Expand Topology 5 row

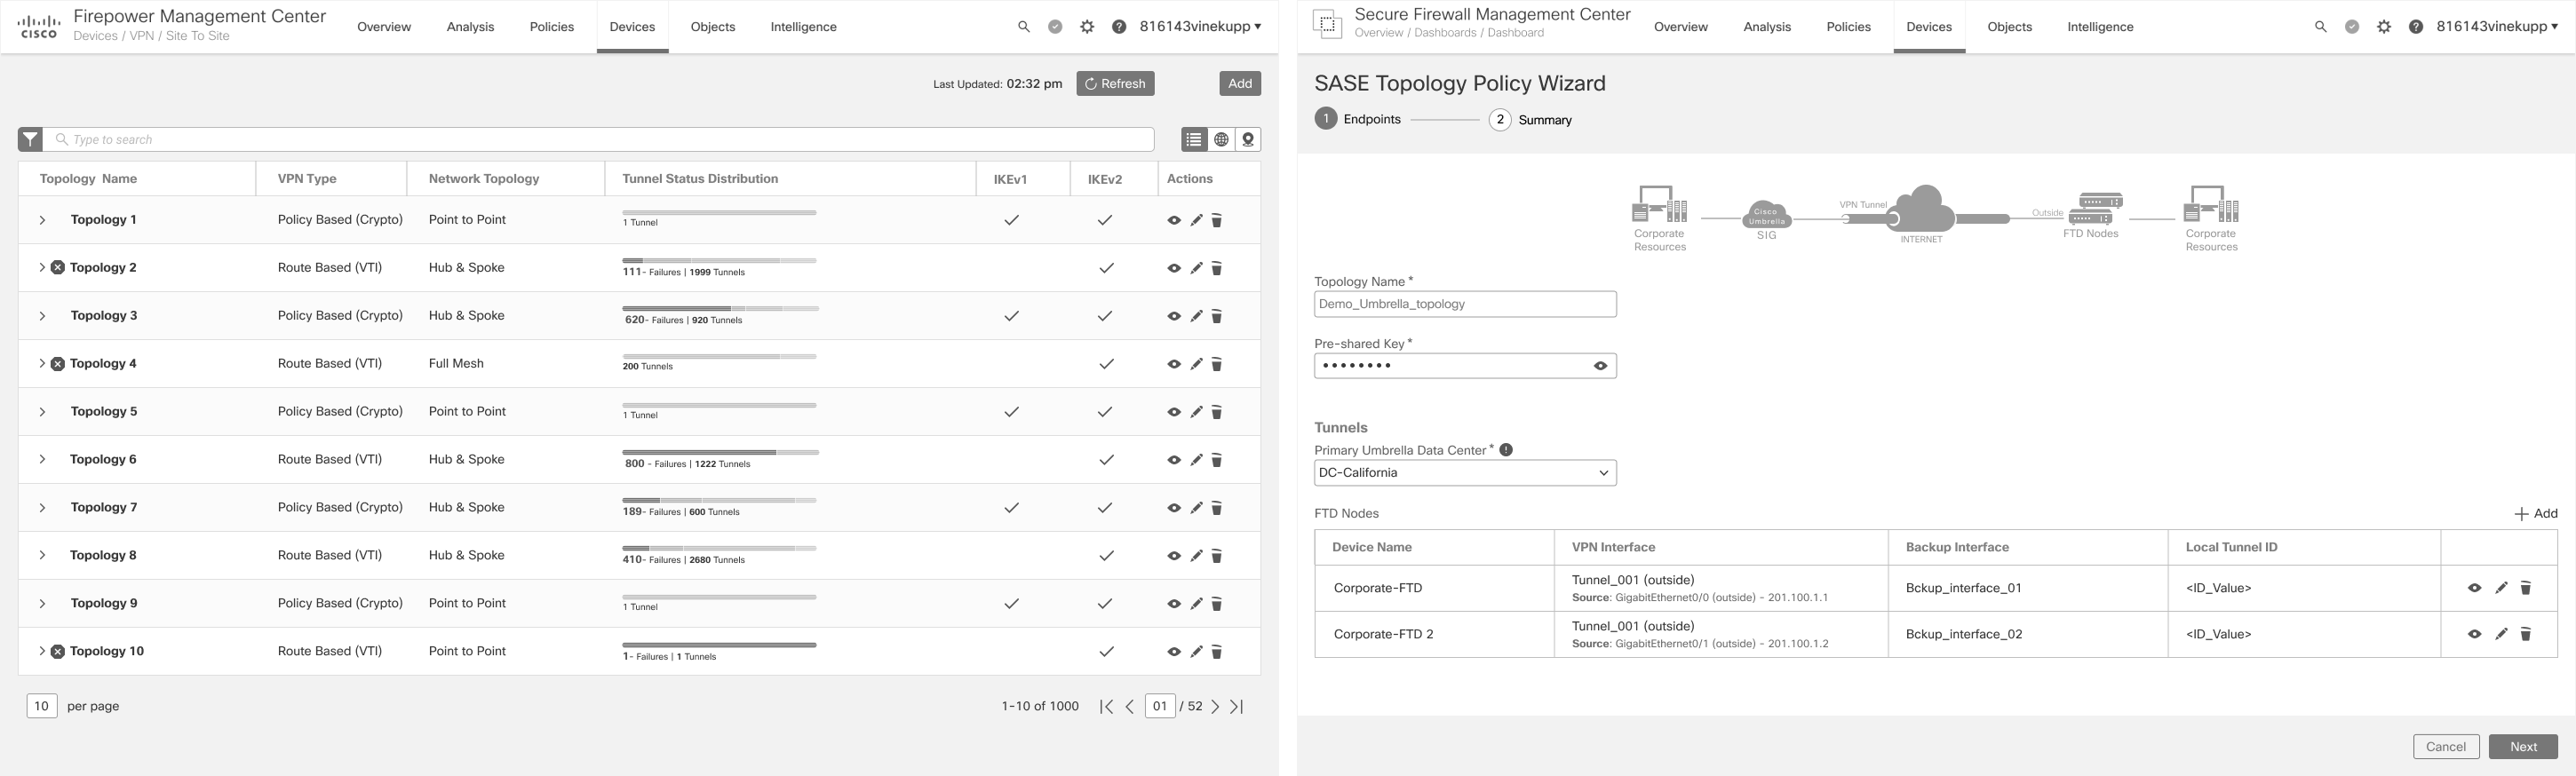(42, 412)
